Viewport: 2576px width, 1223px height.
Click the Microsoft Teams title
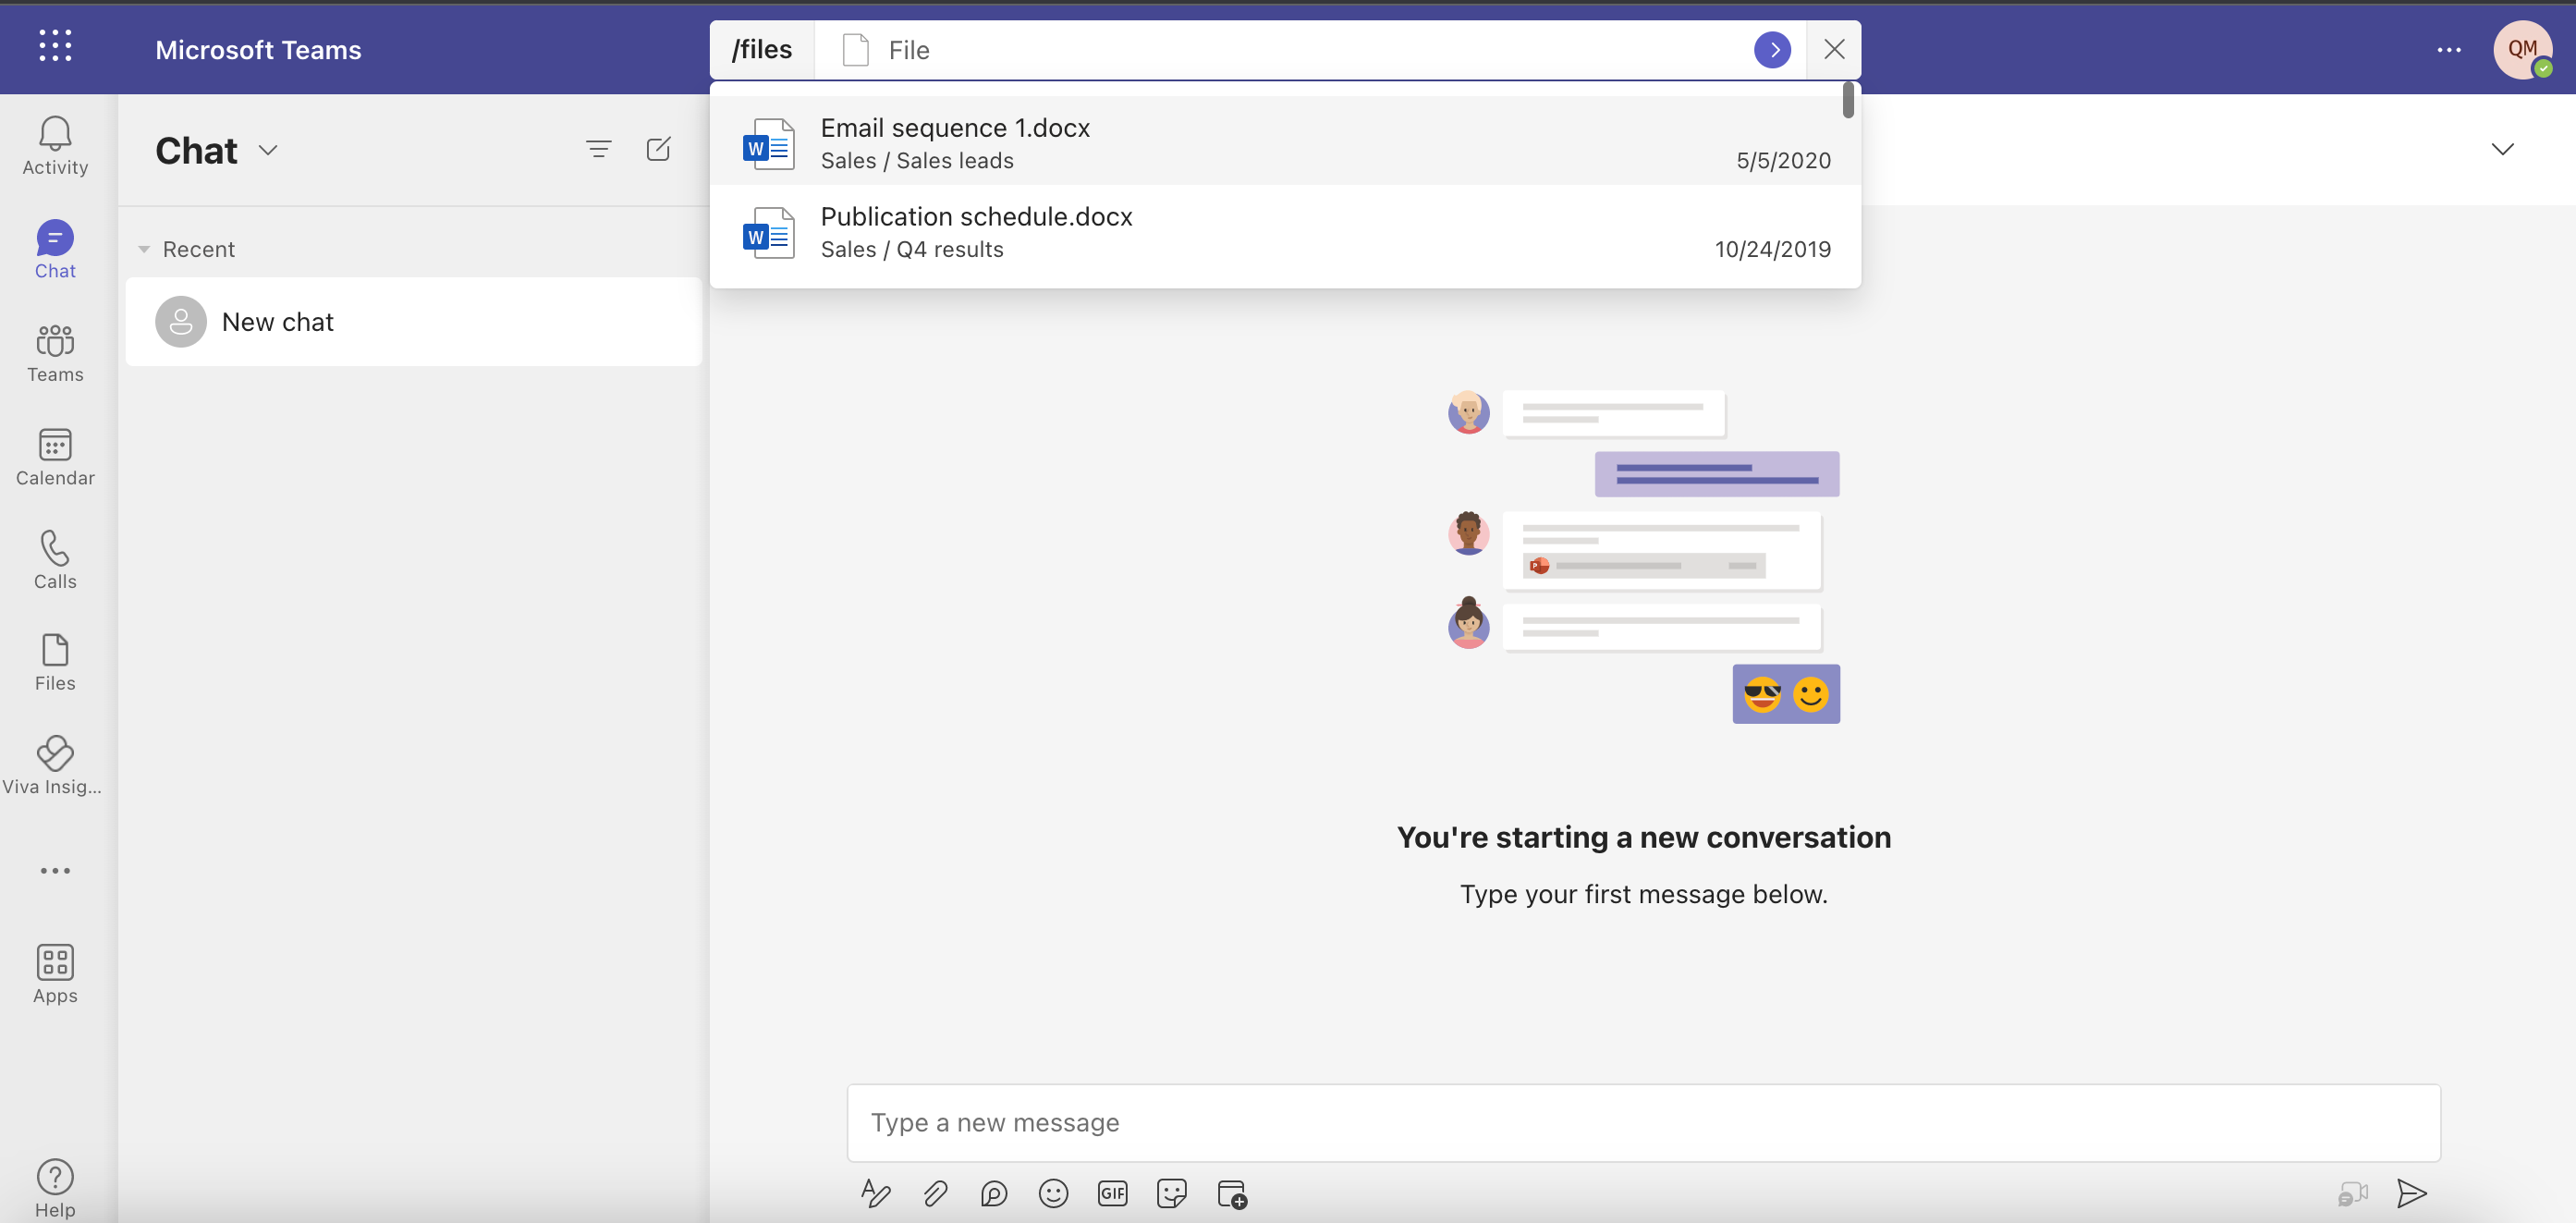click(x=258, y=50)
